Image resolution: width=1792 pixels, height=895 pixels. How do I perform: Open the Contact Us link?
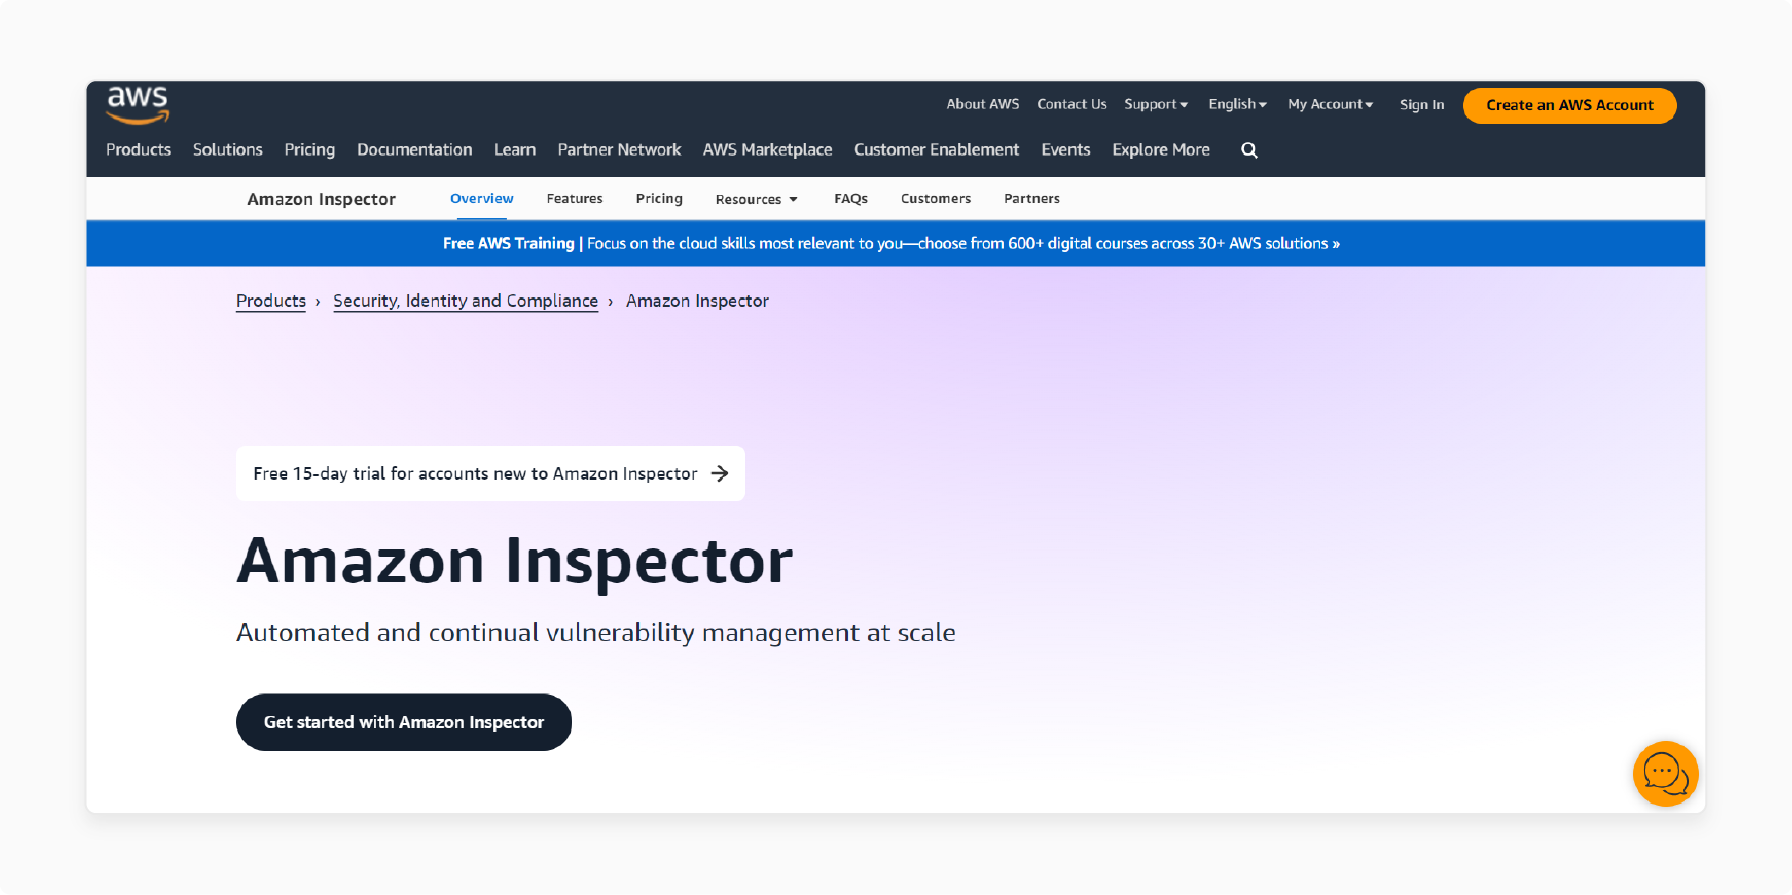pyautogui.click(x=1072, y=104)
